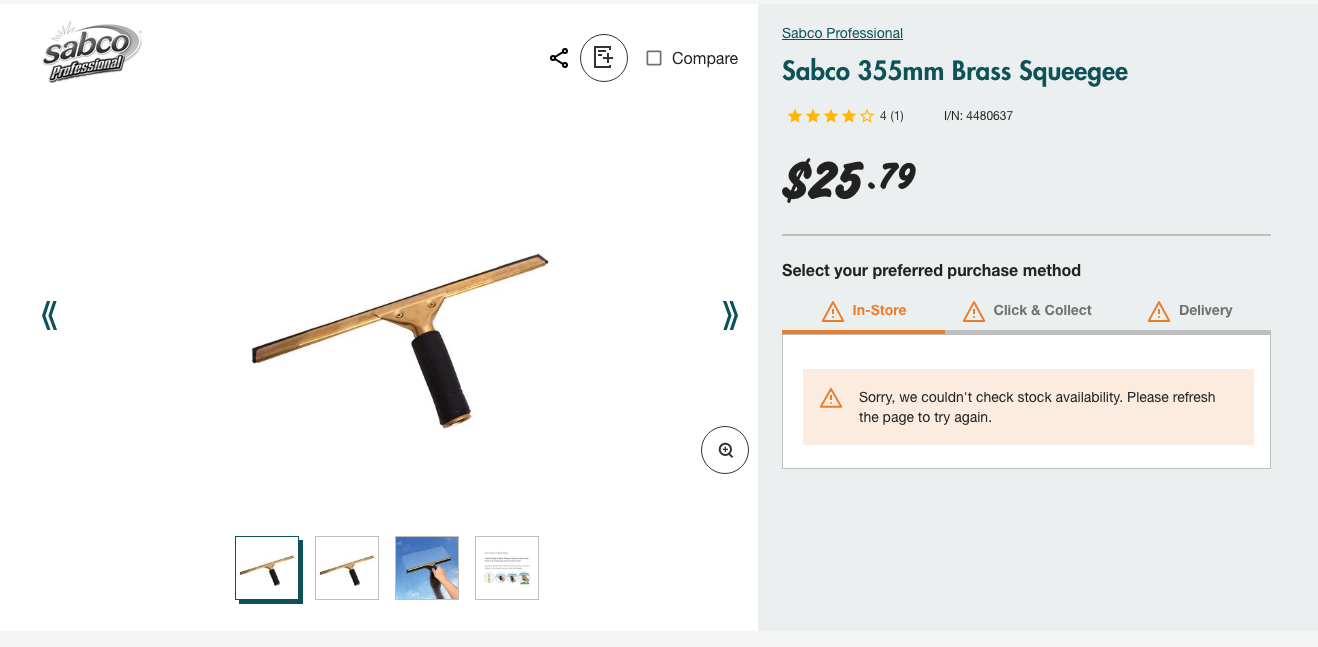Expand reviews via the 4 (1) rating link

(890, 115)
